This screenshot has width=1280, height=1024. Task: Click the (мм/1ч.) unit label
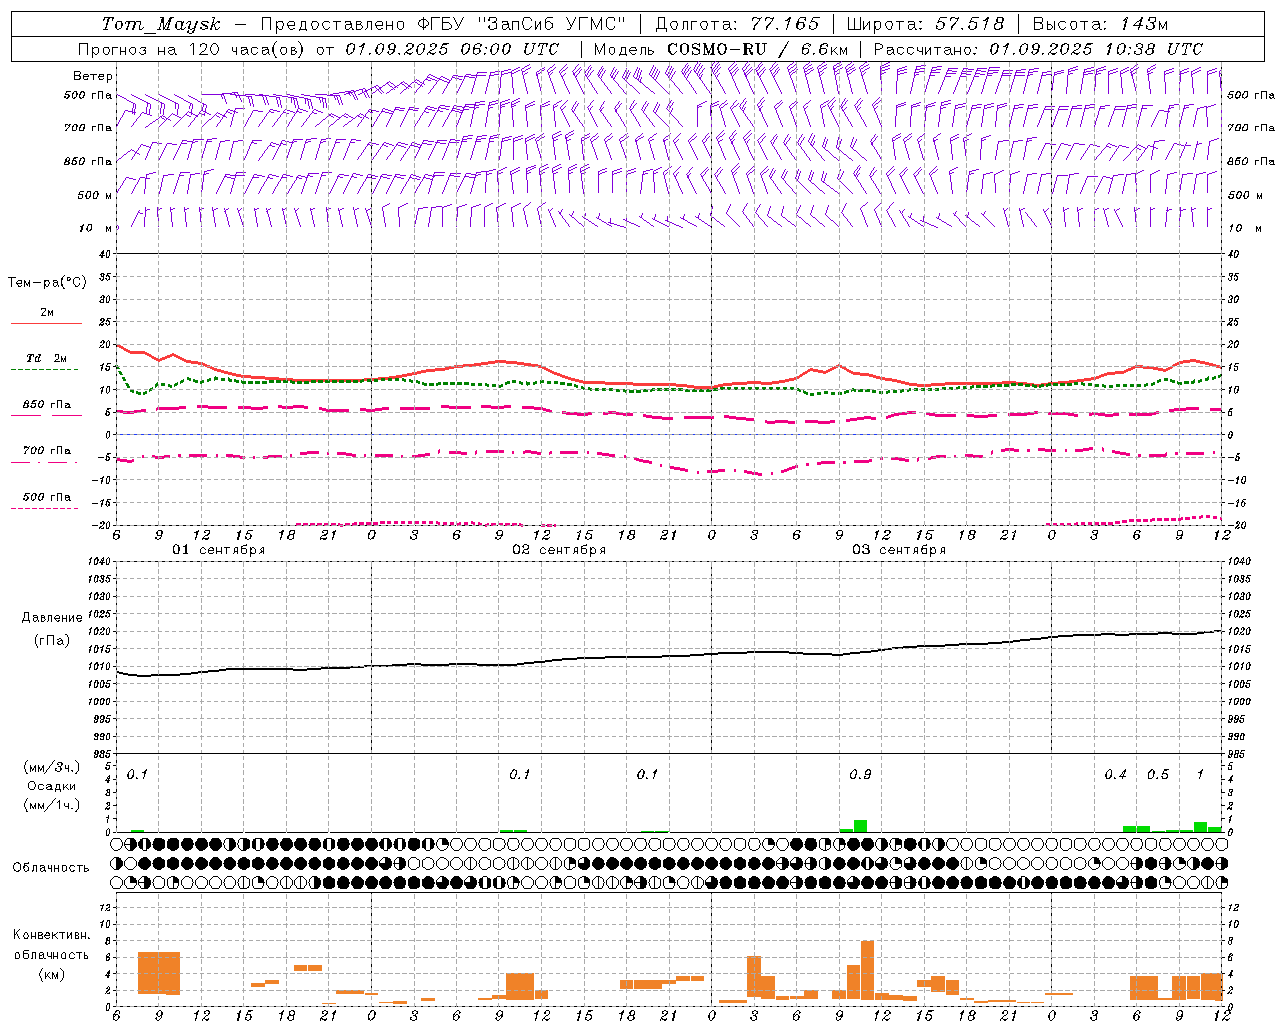(51, 805)
